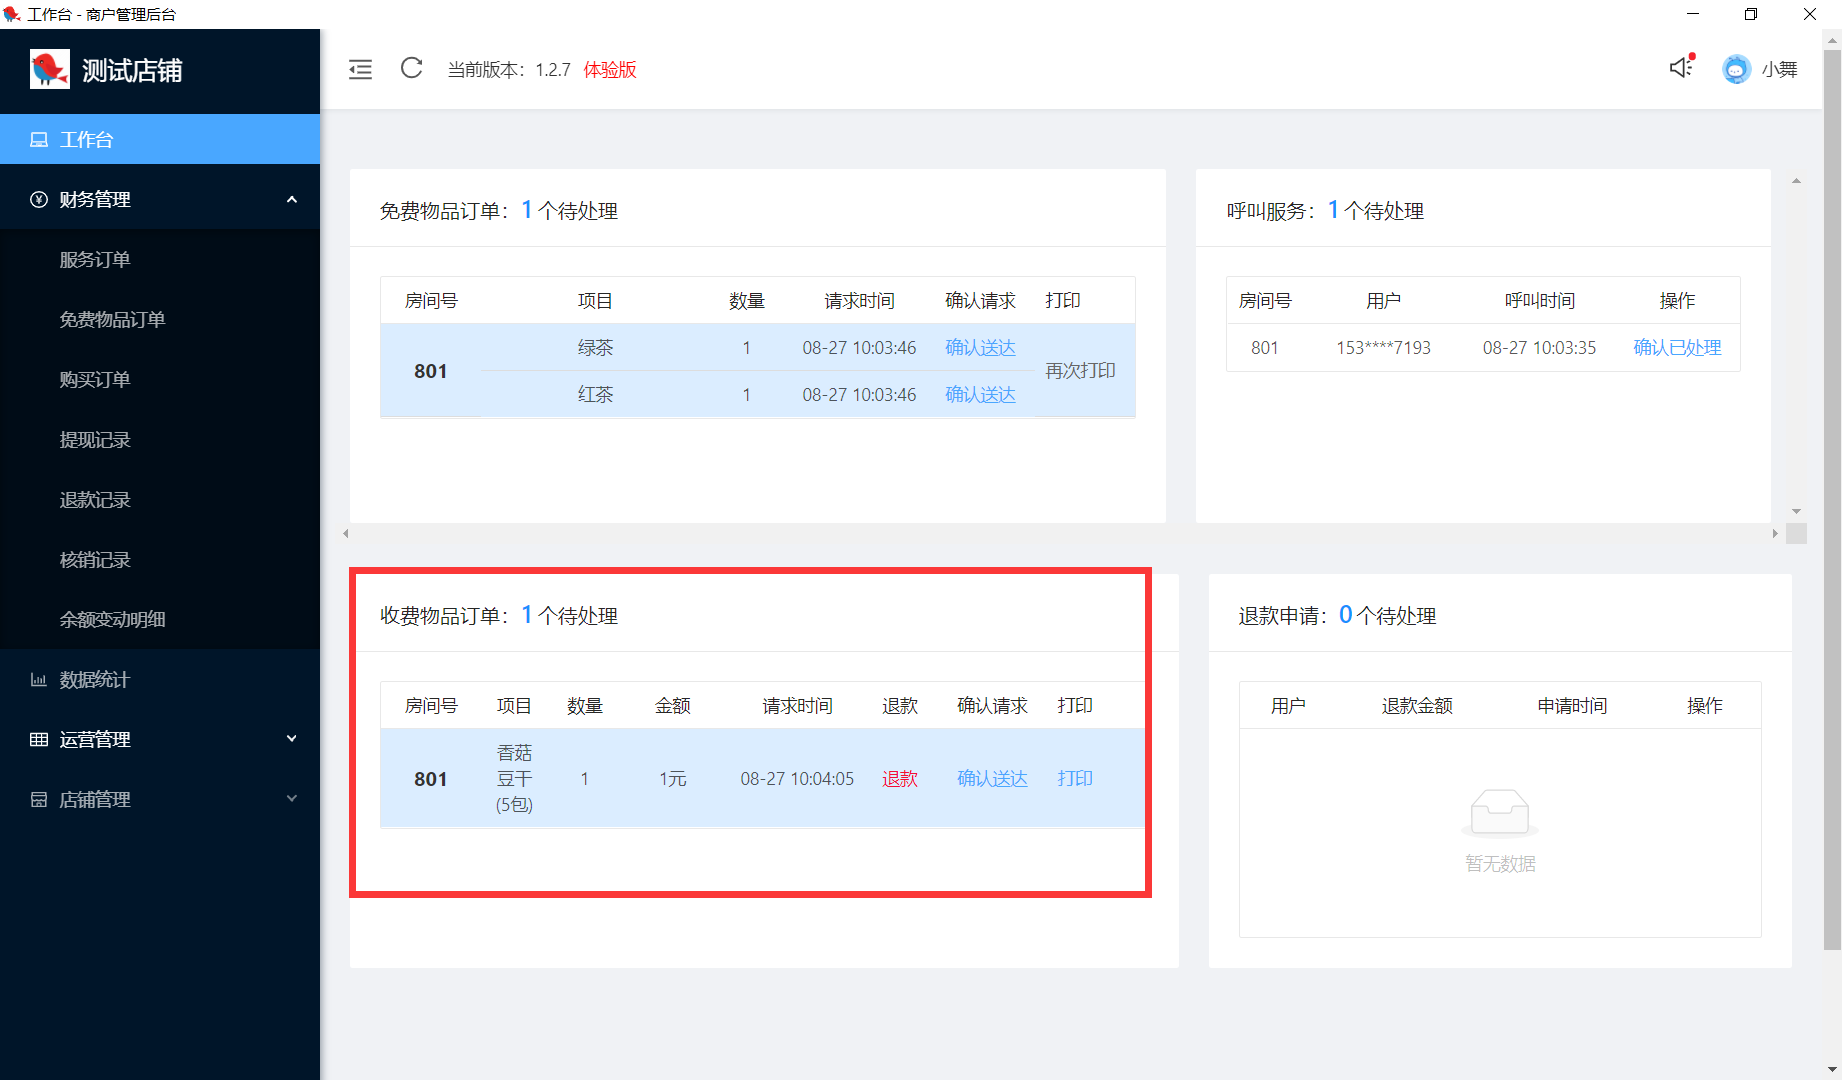Collapse the 财务管理 menu chevron
Image resolution: width=1842 pixels, height=1080 pixels.
[292, 200]
